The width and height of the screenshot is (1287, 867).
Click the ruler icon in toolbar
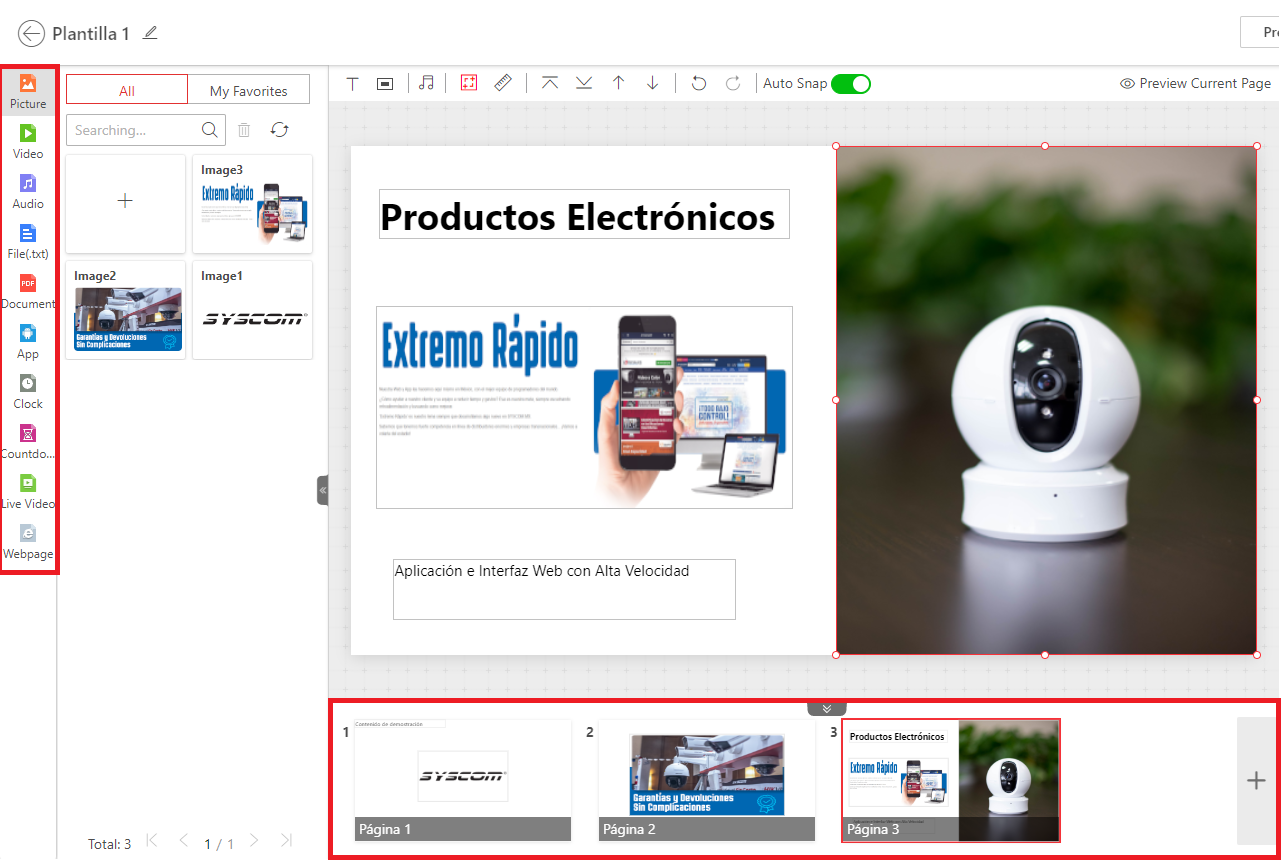pyautogui.click(x=503, y=83)
